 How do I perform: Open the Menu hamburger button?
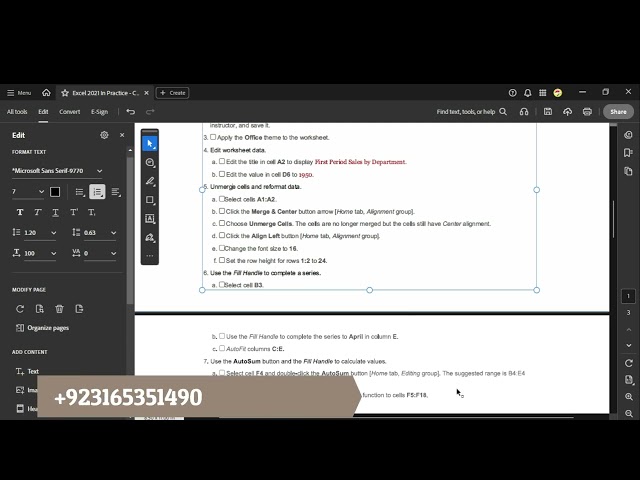[19, 93]
